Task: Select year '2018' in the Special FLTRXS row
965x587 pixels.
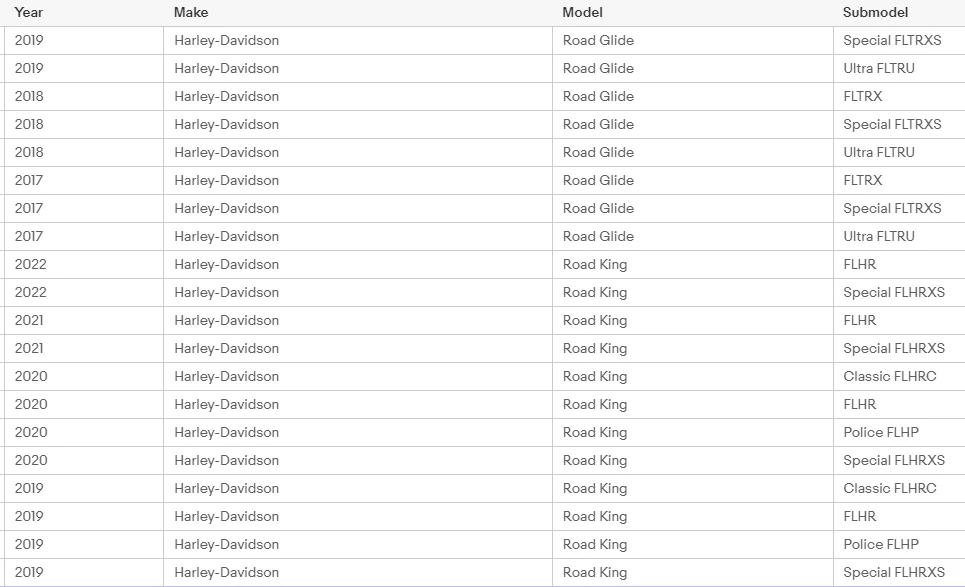Action: click(29, 124)
